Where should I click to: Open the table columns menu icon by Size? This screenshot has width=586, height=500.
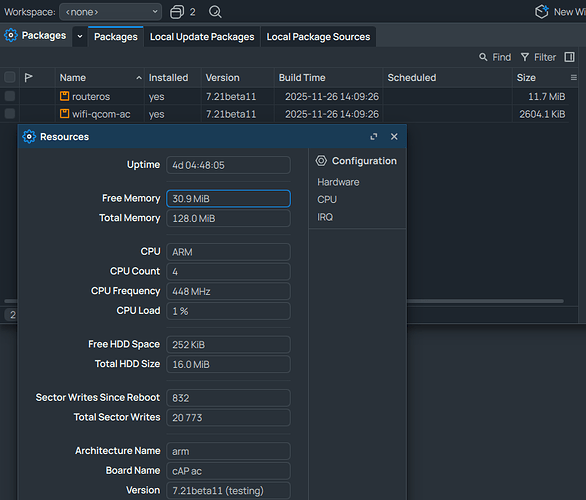tap(574, 78)
